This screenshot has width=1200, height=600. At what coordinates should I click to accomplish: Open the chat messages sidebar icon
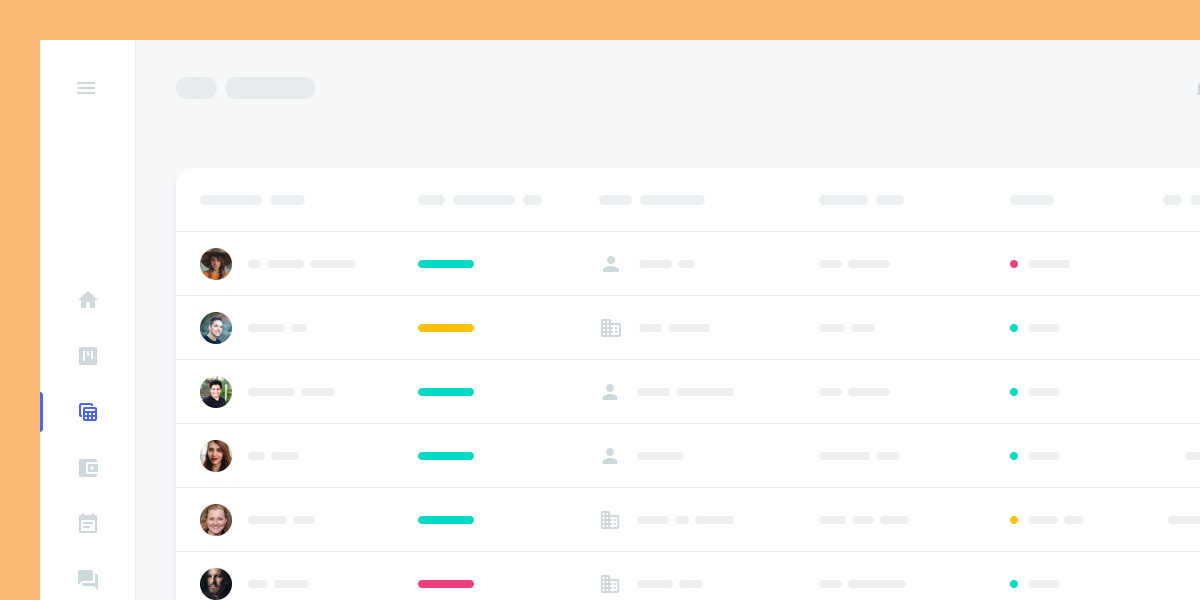[x=88, y=579]
